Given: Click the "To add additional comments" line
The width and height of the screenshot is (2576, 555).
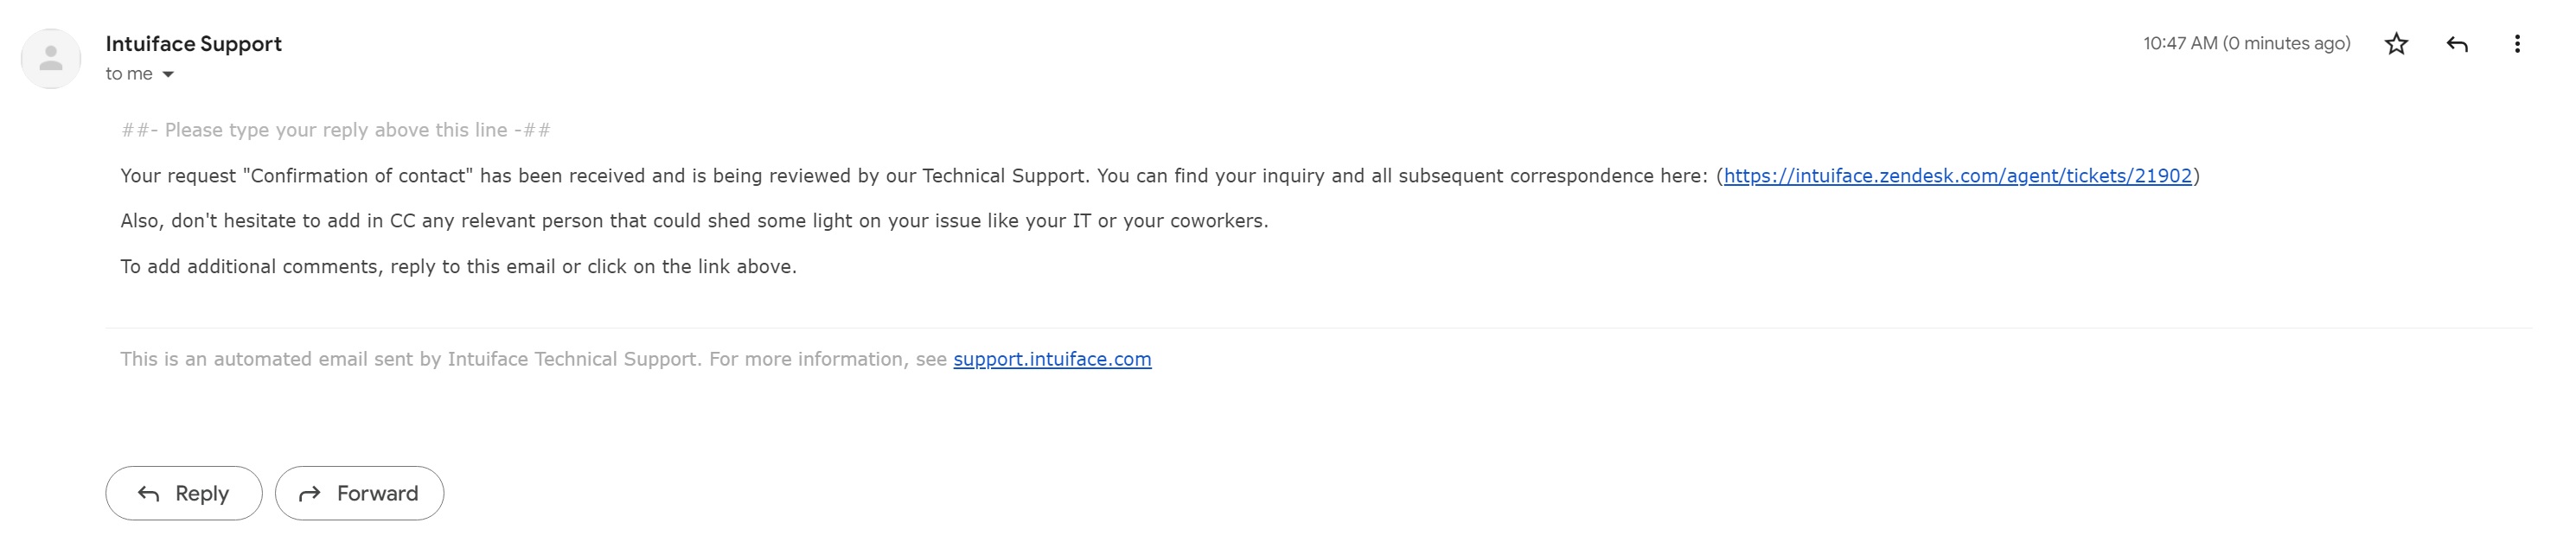Looking at the screenshot, I should click(458, 267).
